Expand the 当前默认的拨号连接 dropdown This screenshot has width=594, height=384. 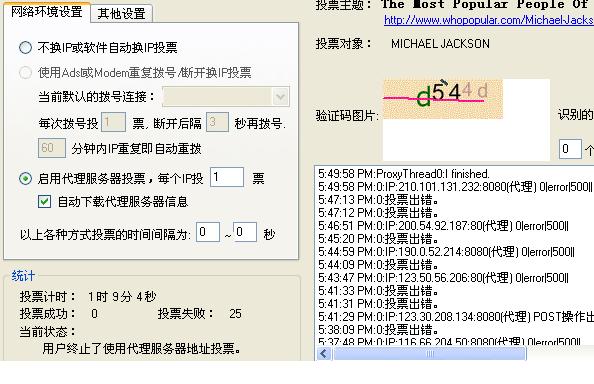tap(280, 97)
